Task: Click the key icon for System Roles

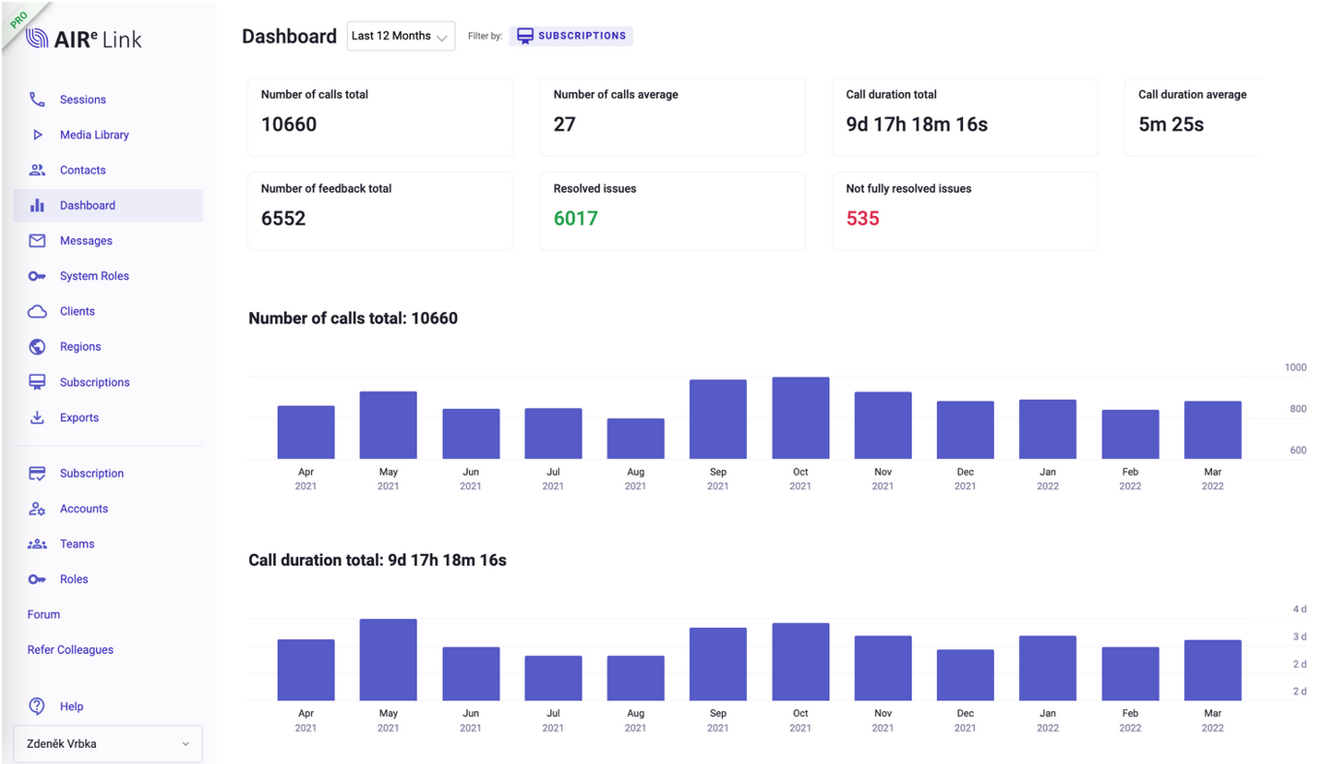Action: (x=37, y=276)
